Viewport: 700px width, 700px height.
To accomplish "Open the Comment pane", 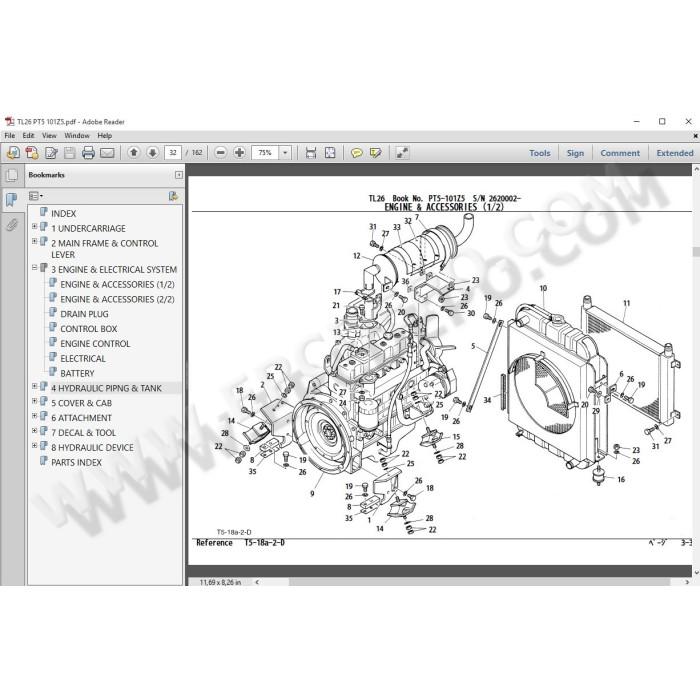I will (x=620, y=153).
